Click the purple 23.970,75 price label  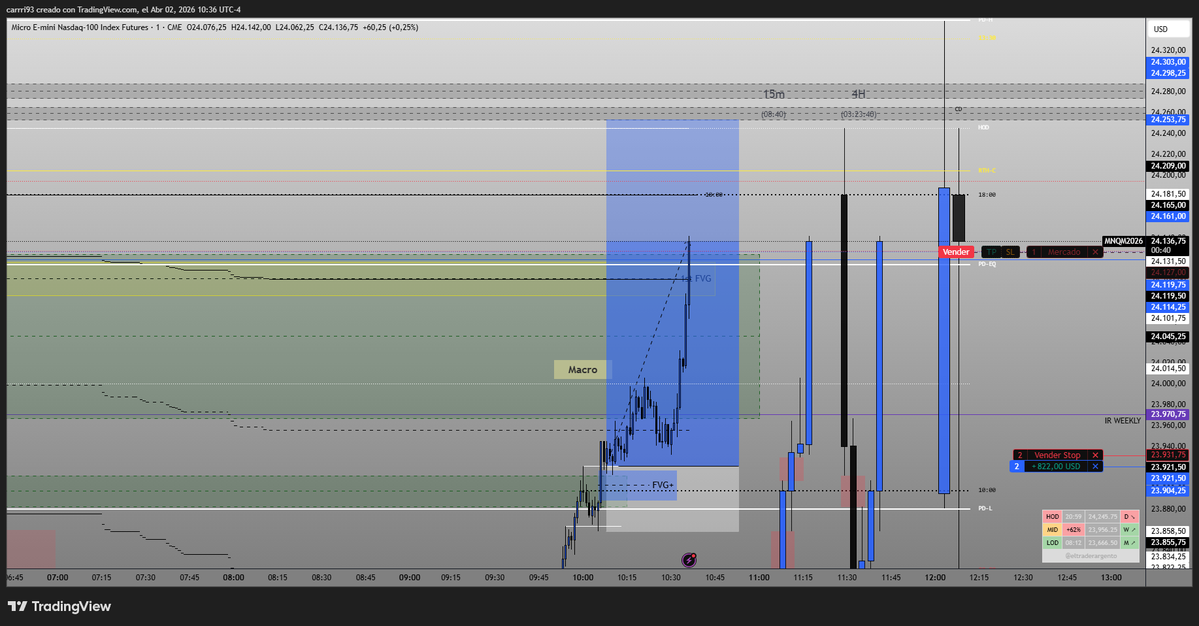tap(1168, 414)
